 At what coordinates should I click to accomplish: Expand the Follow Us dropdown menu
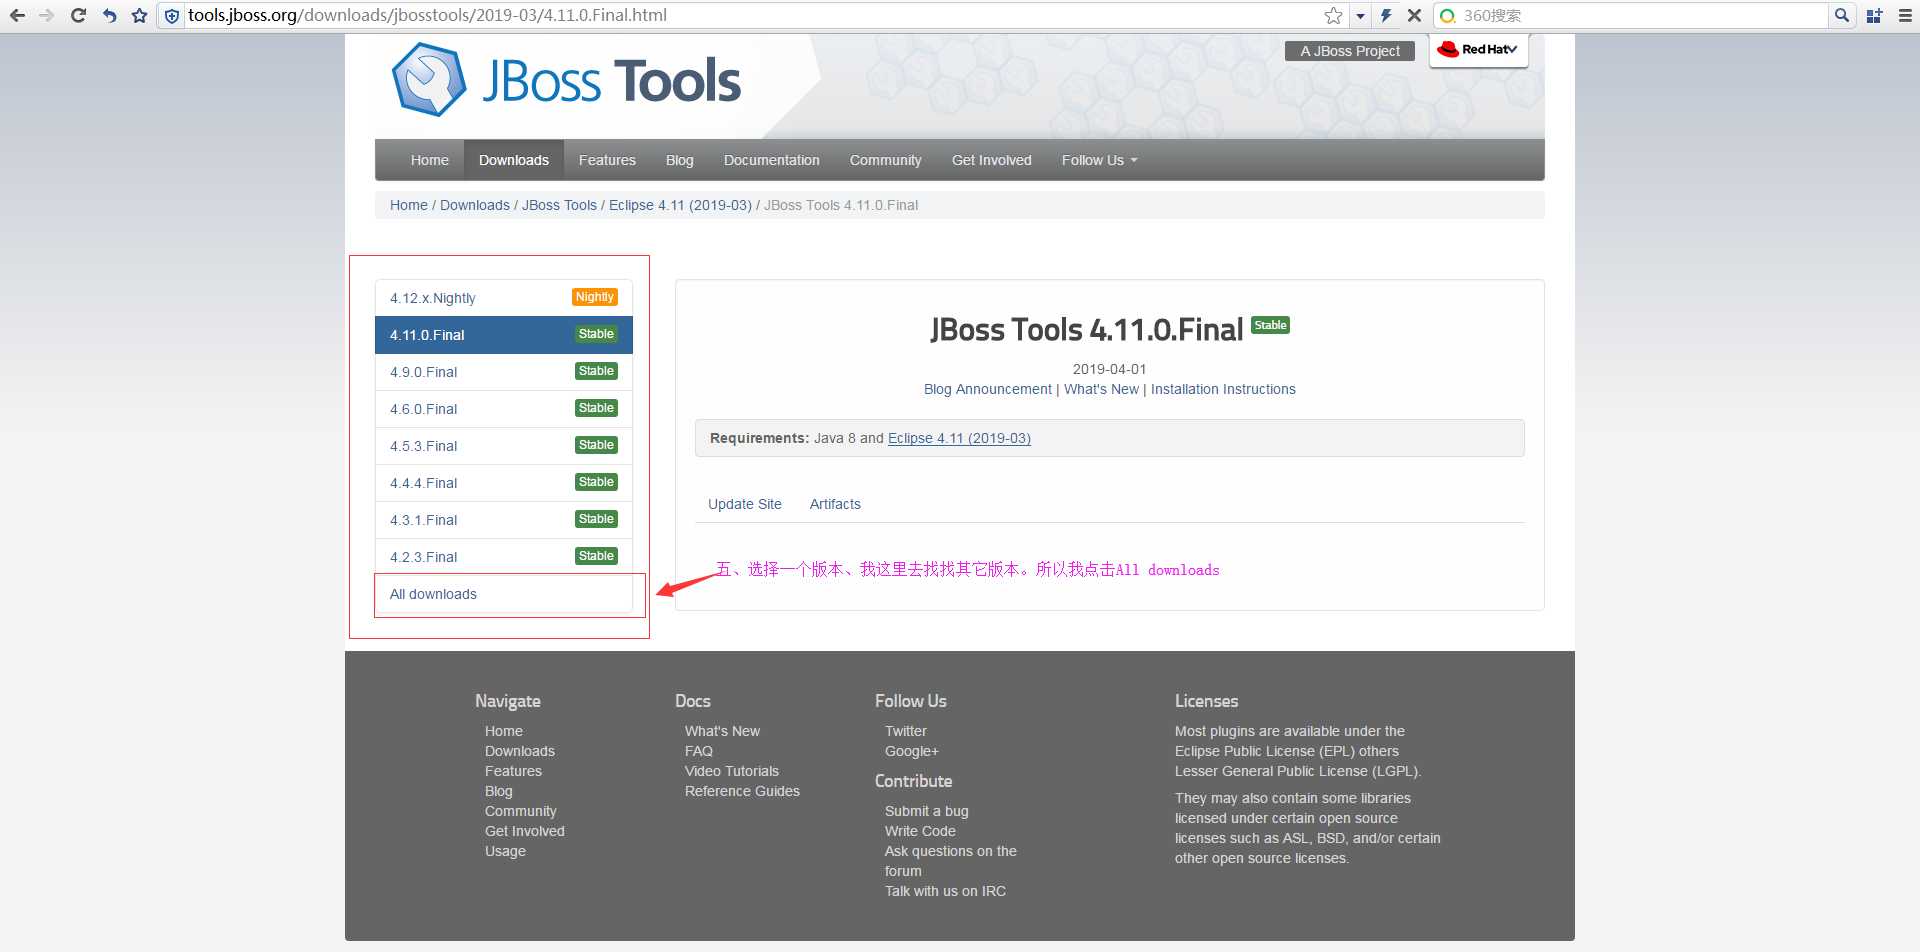1099,160
